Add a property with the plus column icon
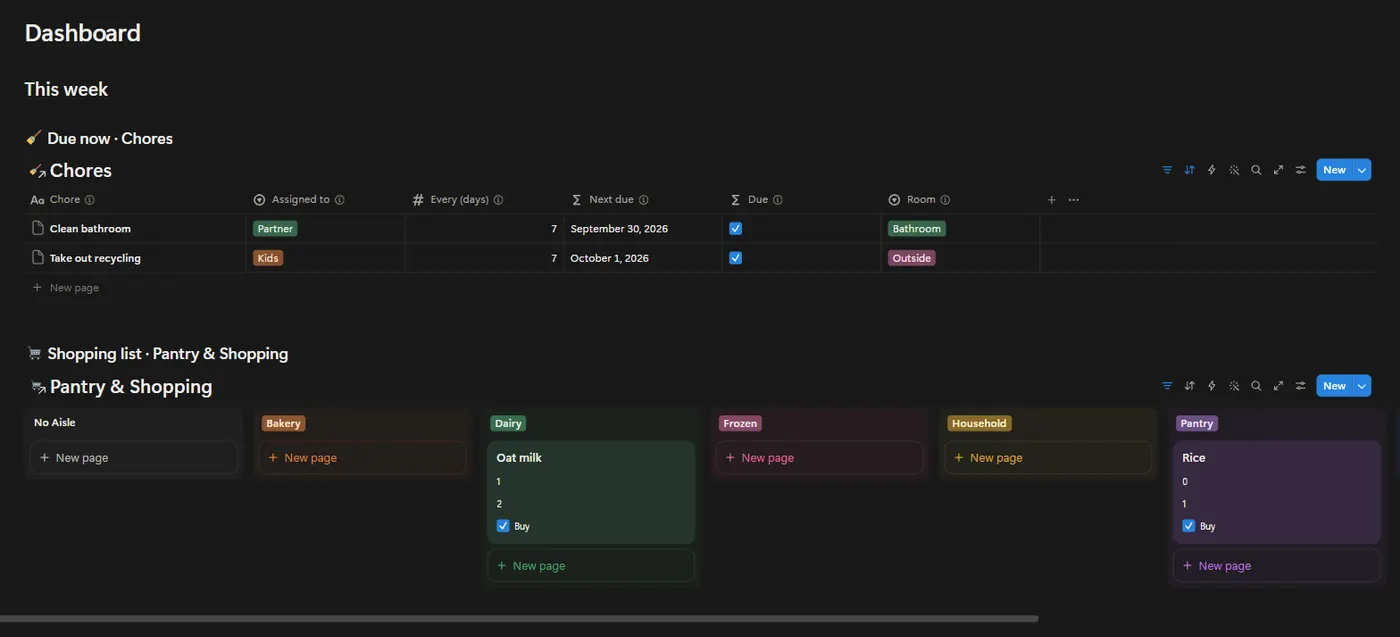Image resolution: width=1400 pixels, height=637 pixels. pos(1051,200)
